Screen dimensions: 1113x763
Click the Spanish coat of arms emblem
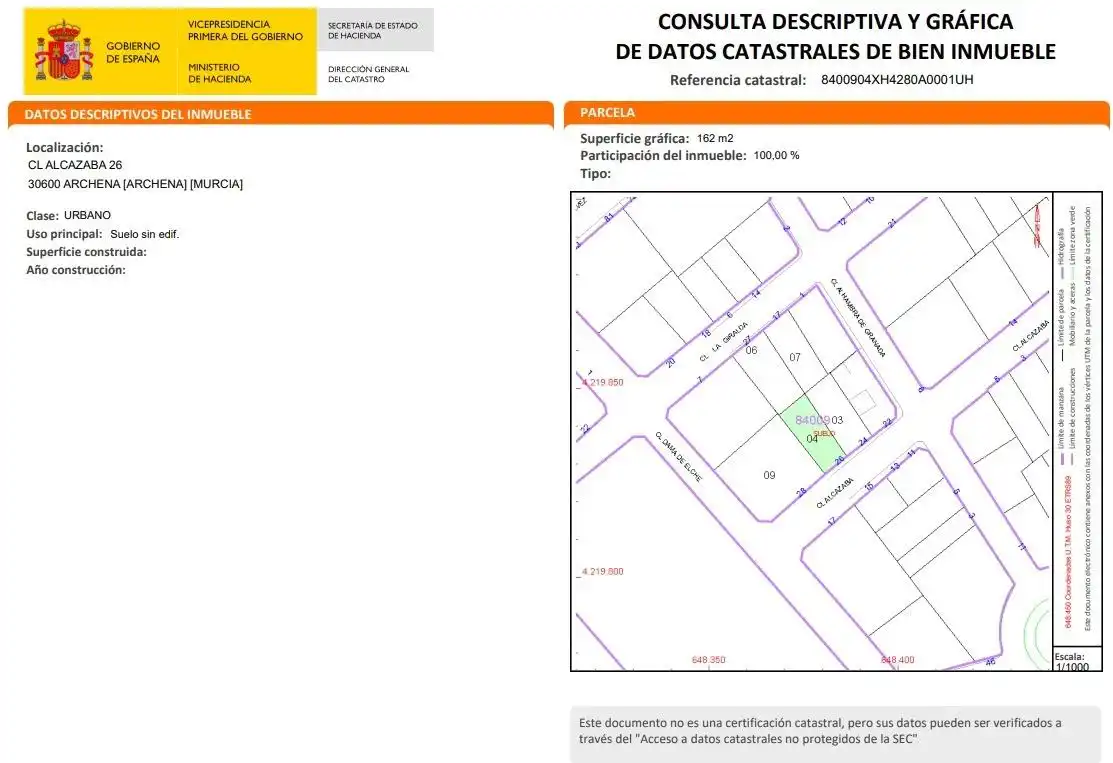click(x=64, y=51)
